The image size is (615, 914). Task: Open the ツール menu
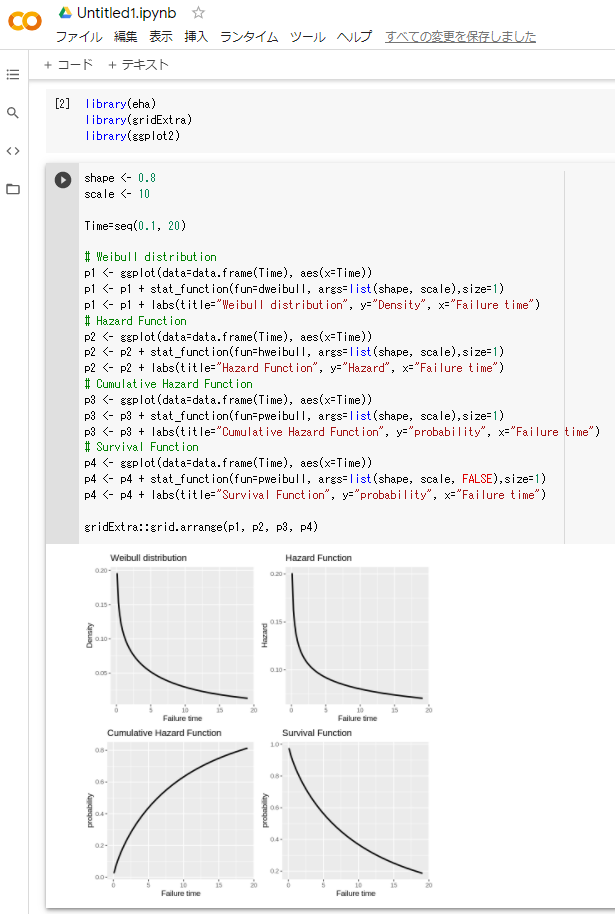307,37
